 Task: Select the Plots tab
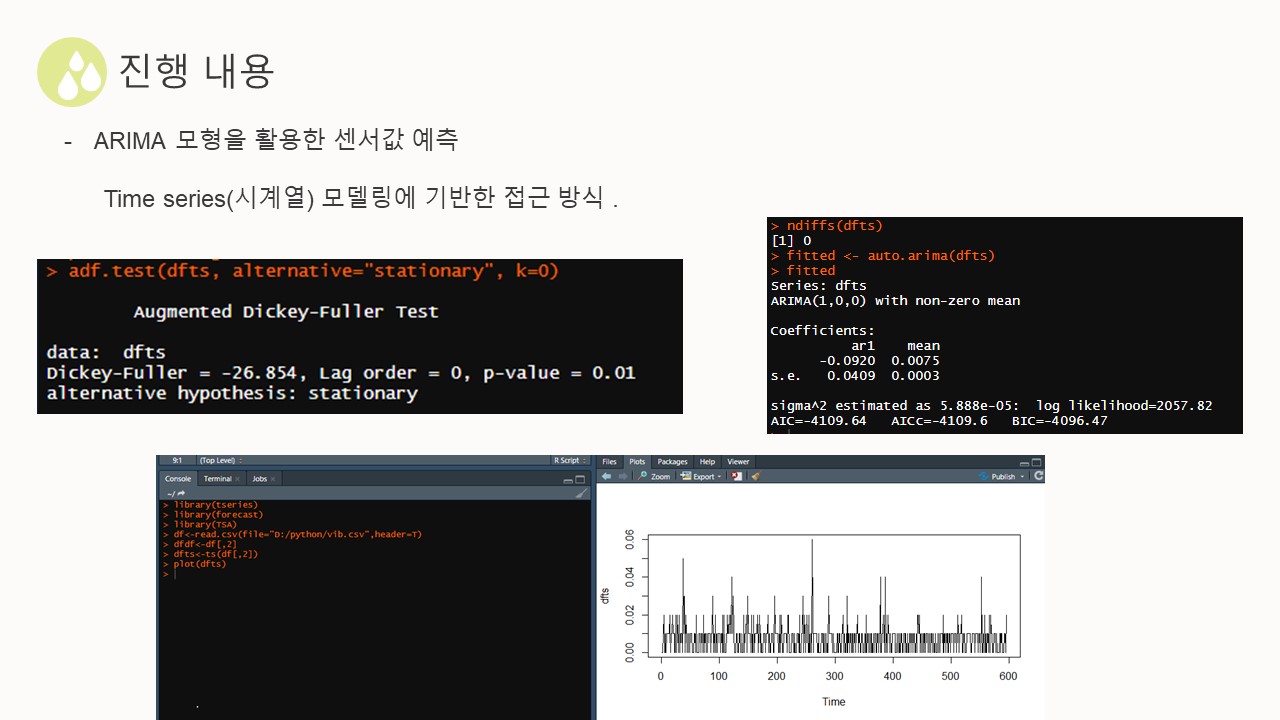click(637, 462)
